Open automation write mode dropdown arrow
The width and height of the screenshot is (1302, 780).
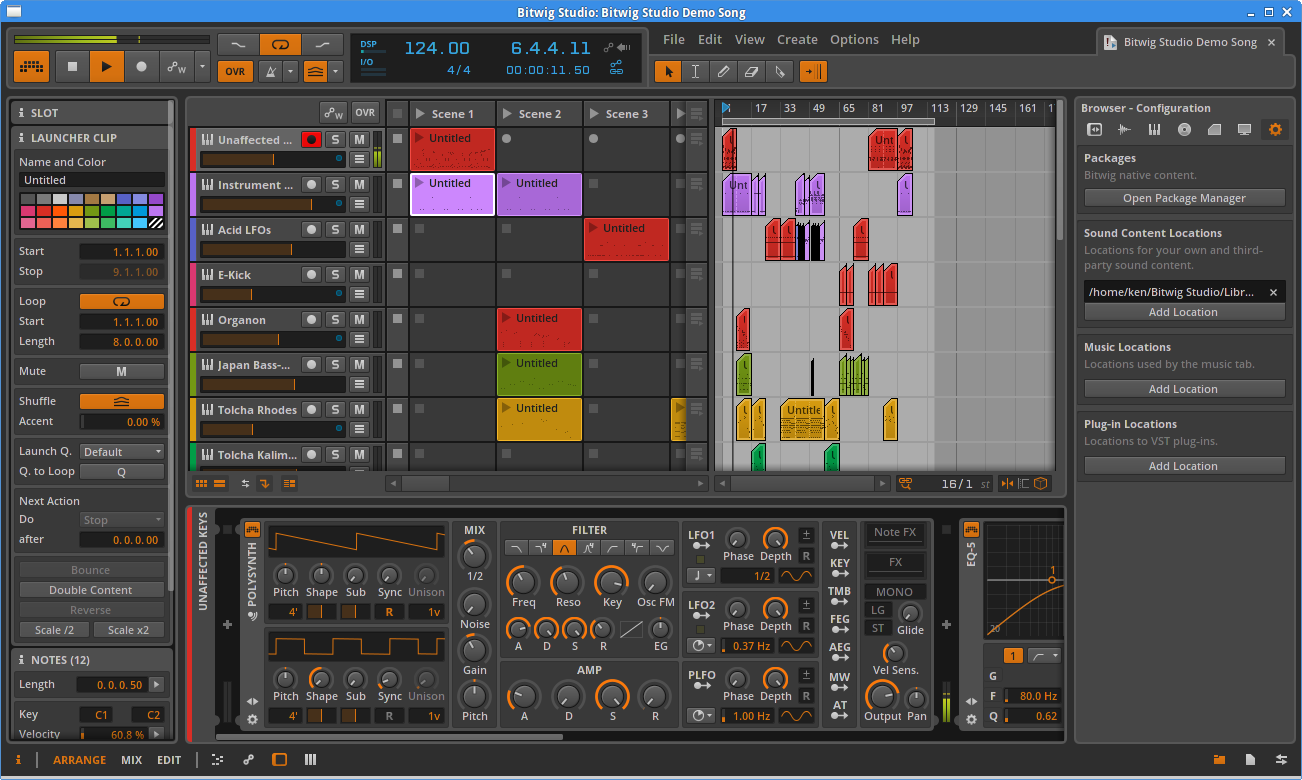point(203,67)
